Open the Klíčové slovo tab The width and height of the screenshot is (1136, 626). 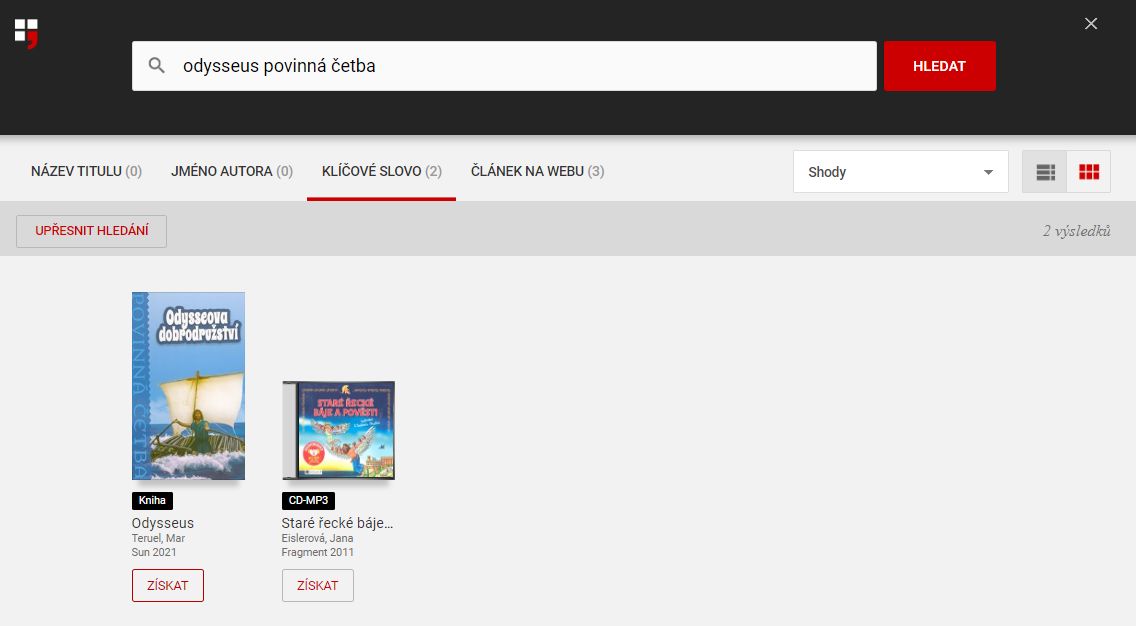(381, 171)
